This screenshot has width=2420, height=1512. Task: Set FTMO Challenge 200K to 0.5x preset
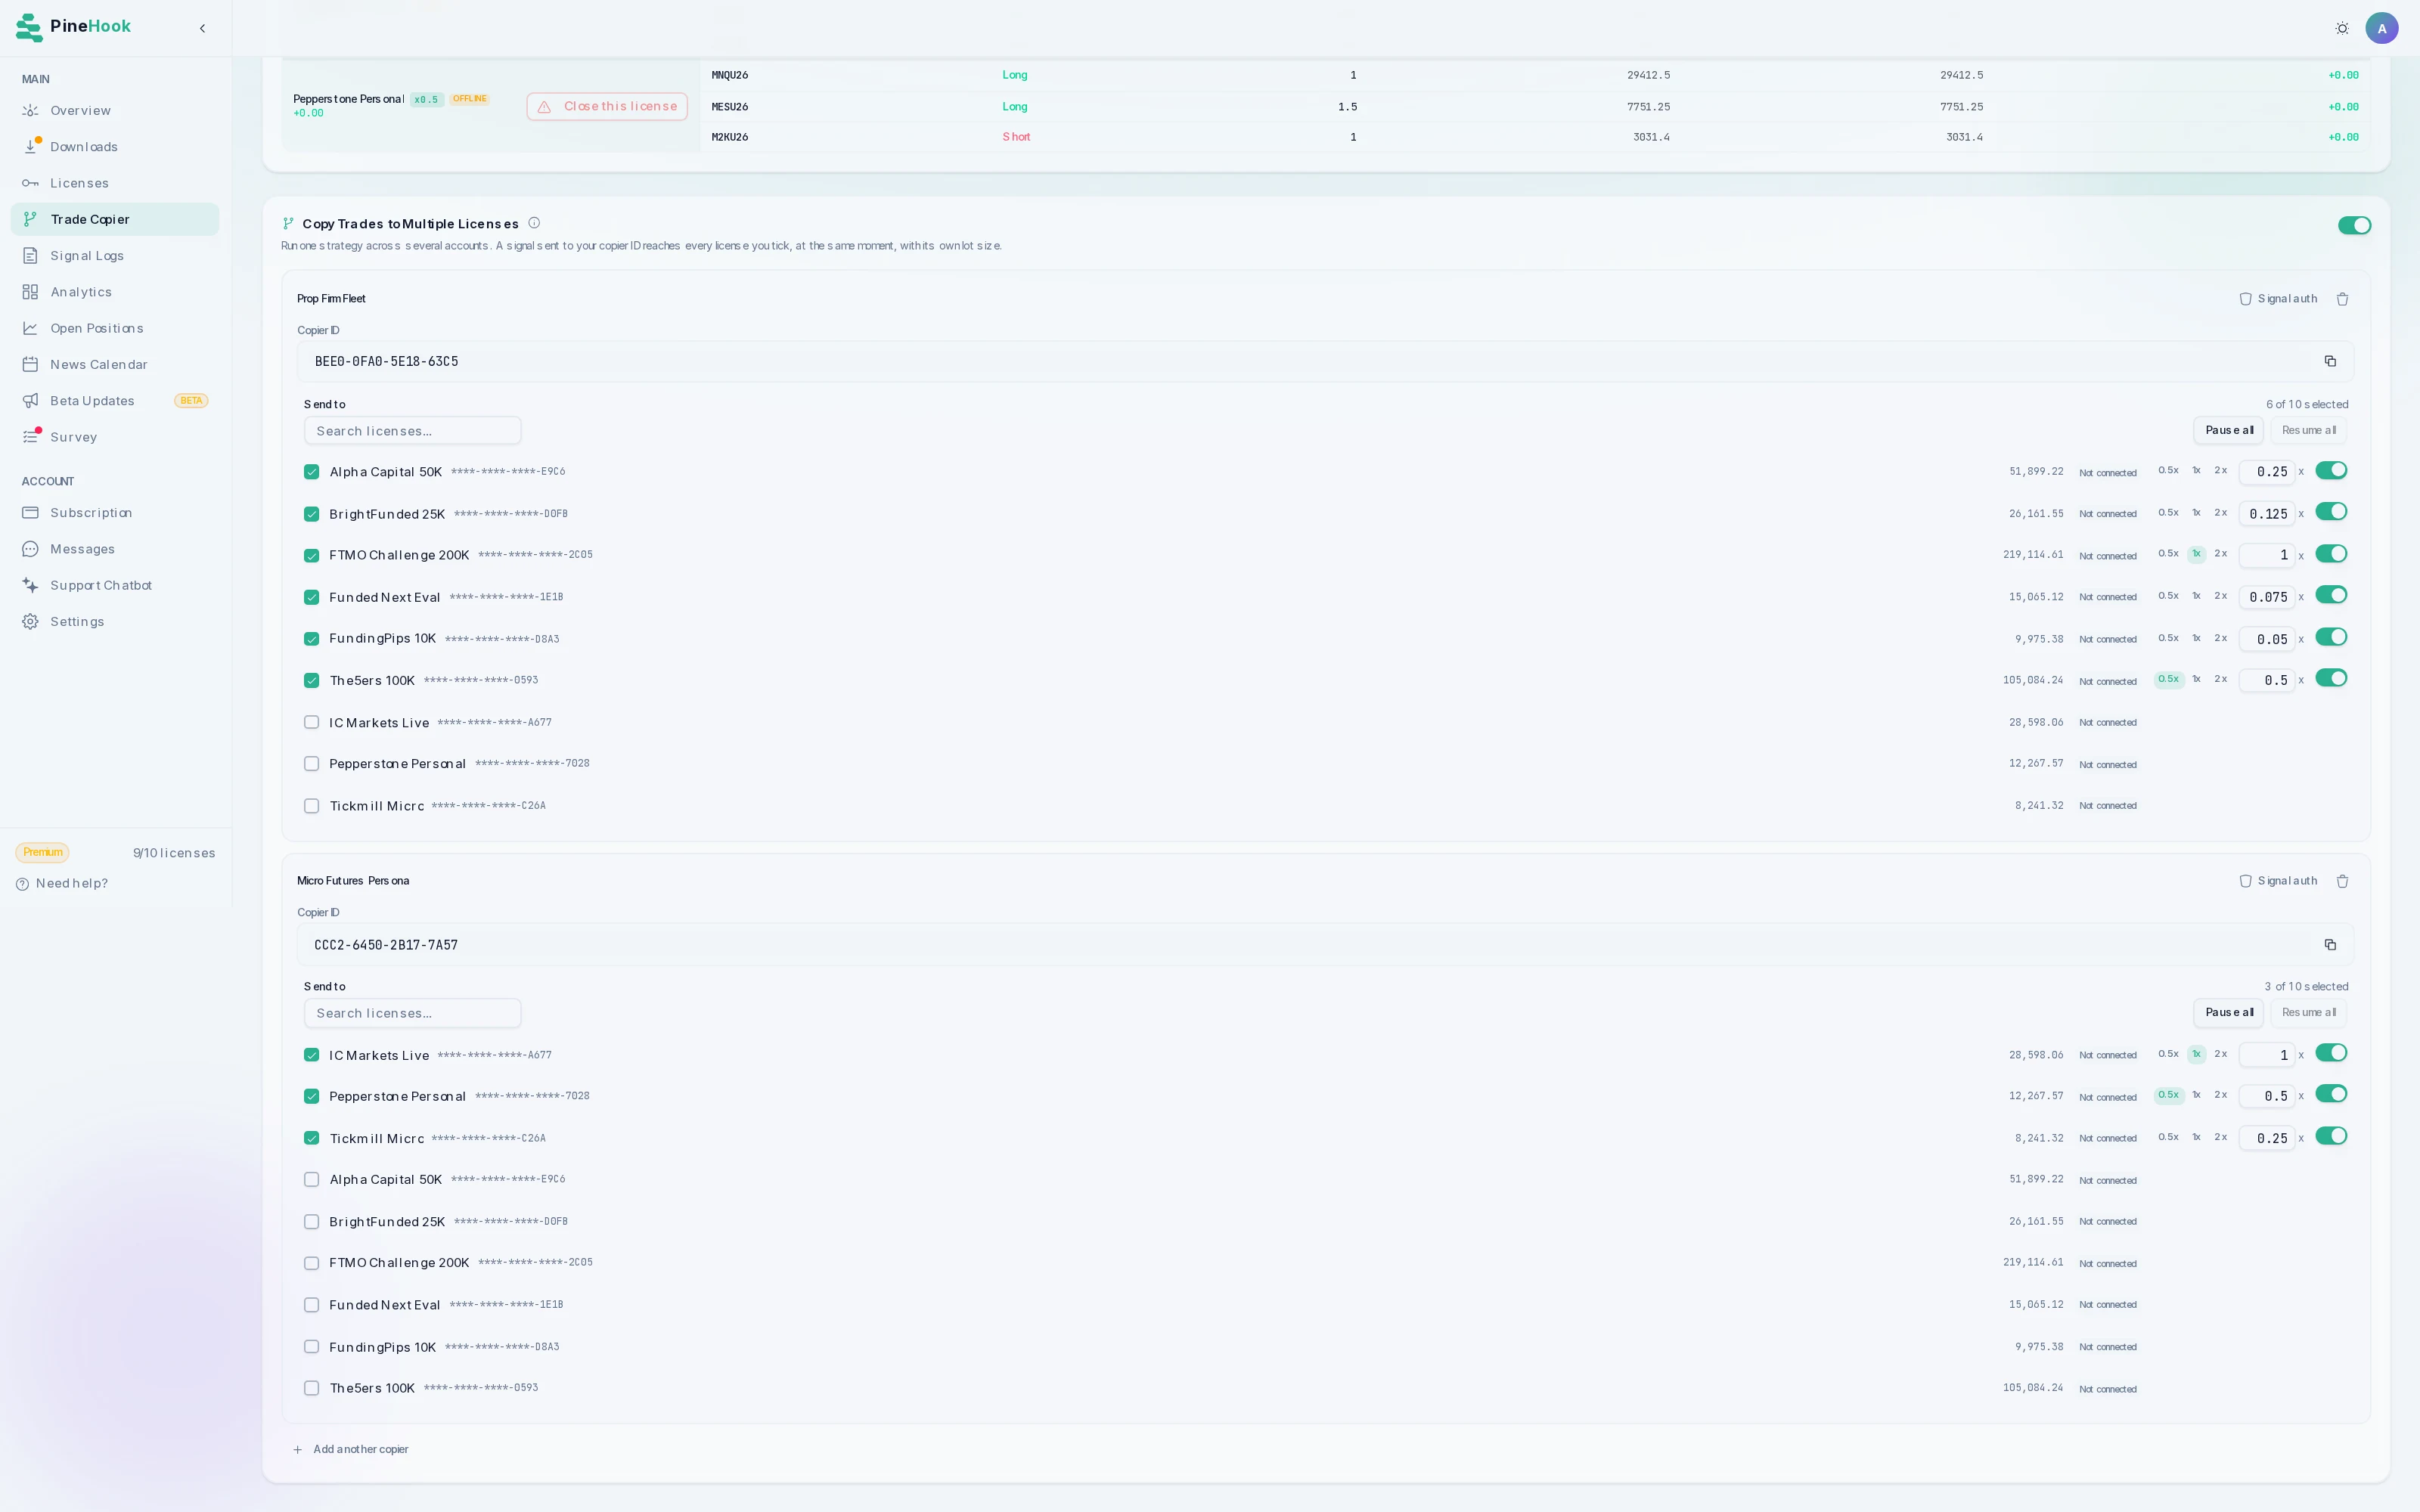(2168, 553)
